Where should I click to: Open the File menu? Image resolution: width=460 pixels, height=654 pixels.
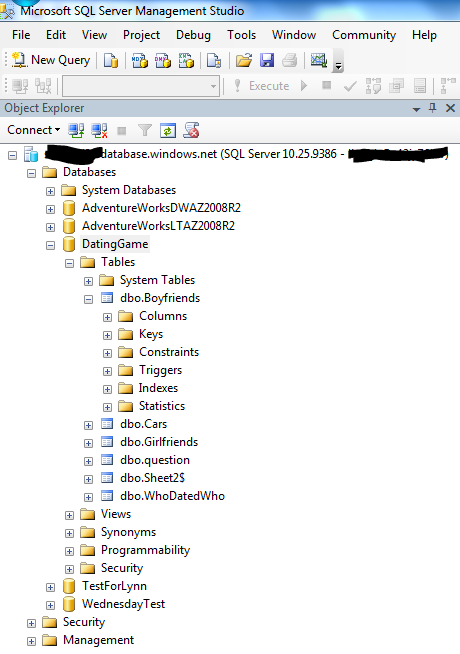(x=21, y=35)
